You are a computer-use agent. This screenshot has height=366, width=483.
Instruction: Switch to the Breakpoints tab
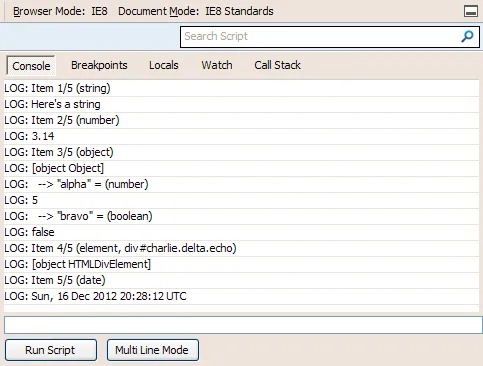(x=99, y=65)
